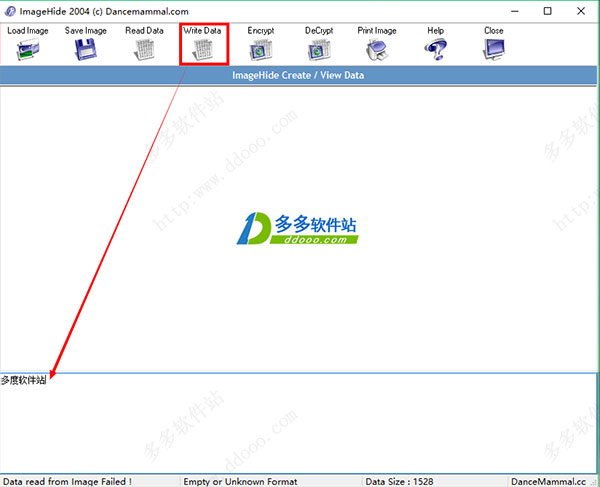Click the Print Image printer icon
600x487 pixels.
coord(377,50)
